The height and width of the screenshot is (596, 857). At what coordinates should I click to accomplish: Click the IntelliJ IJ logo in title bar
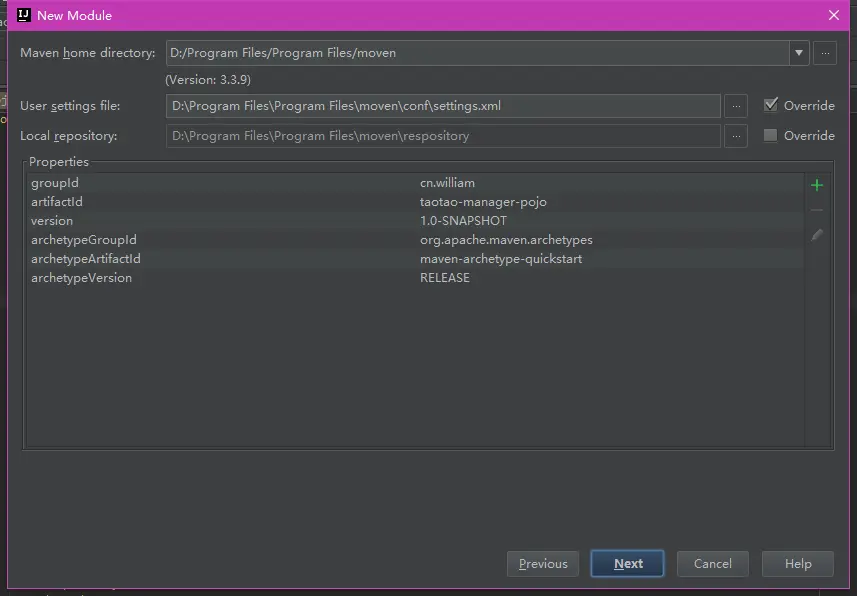[24, 15]
